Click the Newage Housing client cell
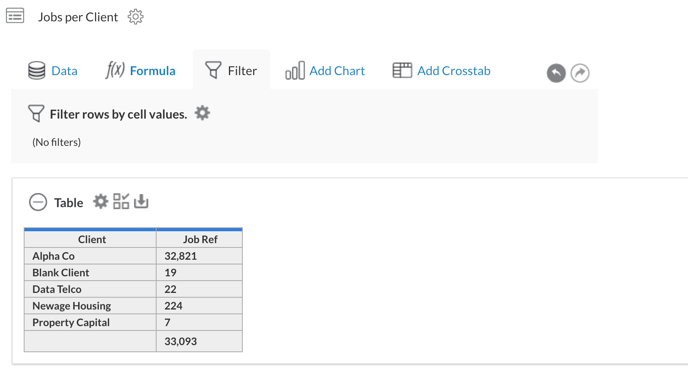 (x=90, y=306)
